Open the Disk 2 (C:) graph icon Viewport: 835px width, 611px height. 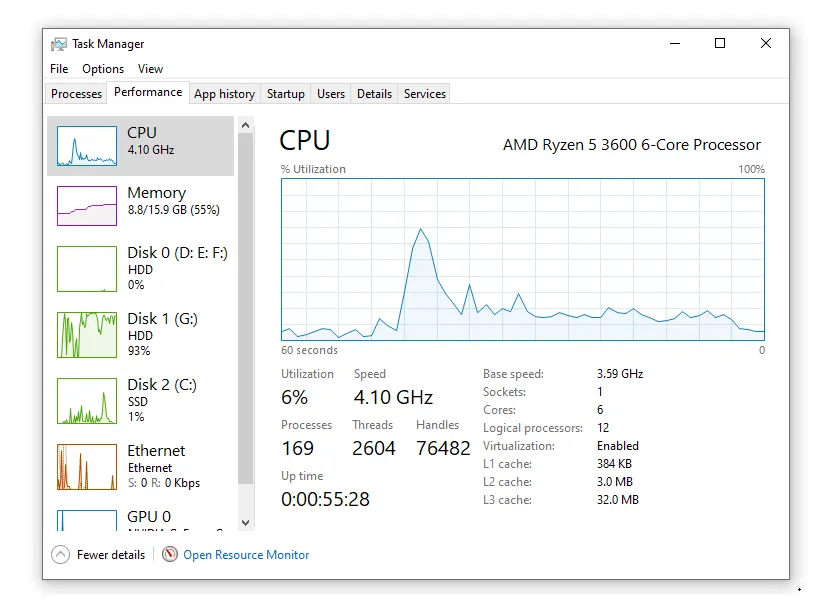(x=87, y=400)
